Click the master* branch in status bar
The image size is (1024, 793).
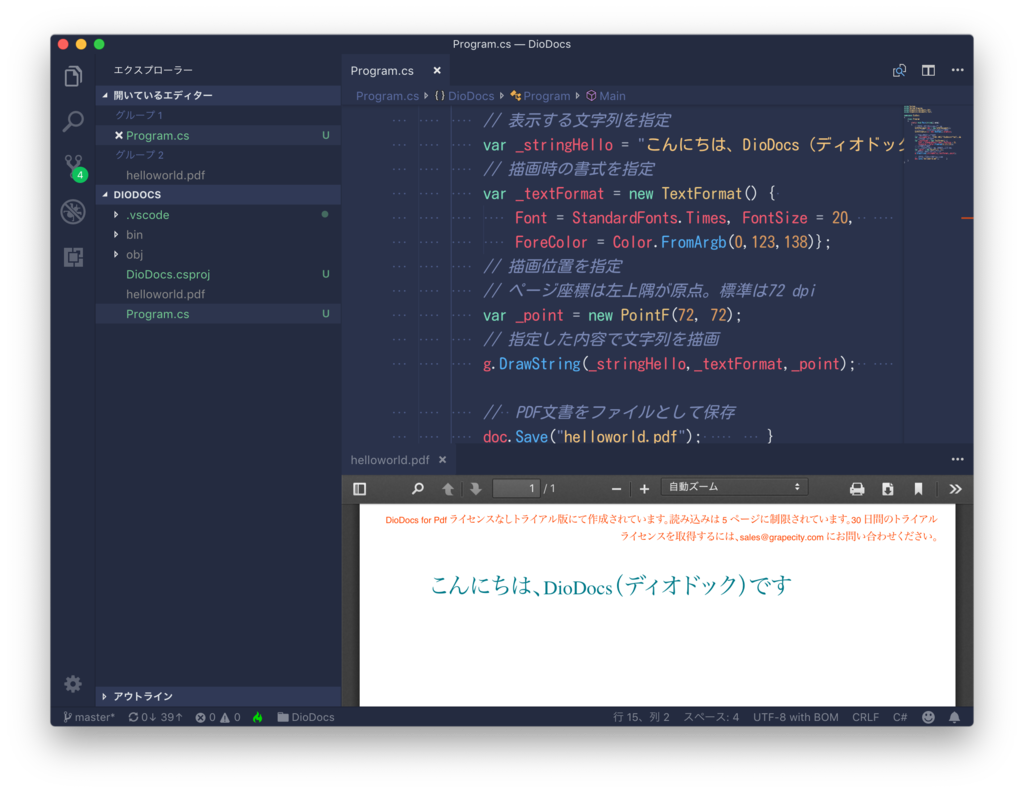(x=89, y=717)
